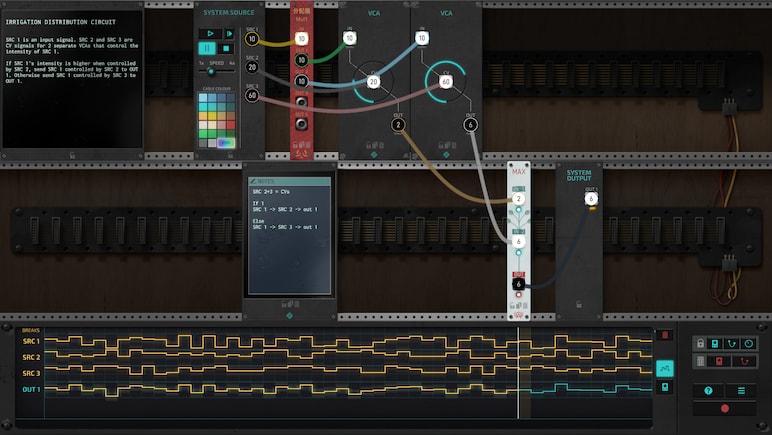This screenshot has height=435, width=772.
Task: Pick the red cable colour swatch
Action: click(231, 125)
